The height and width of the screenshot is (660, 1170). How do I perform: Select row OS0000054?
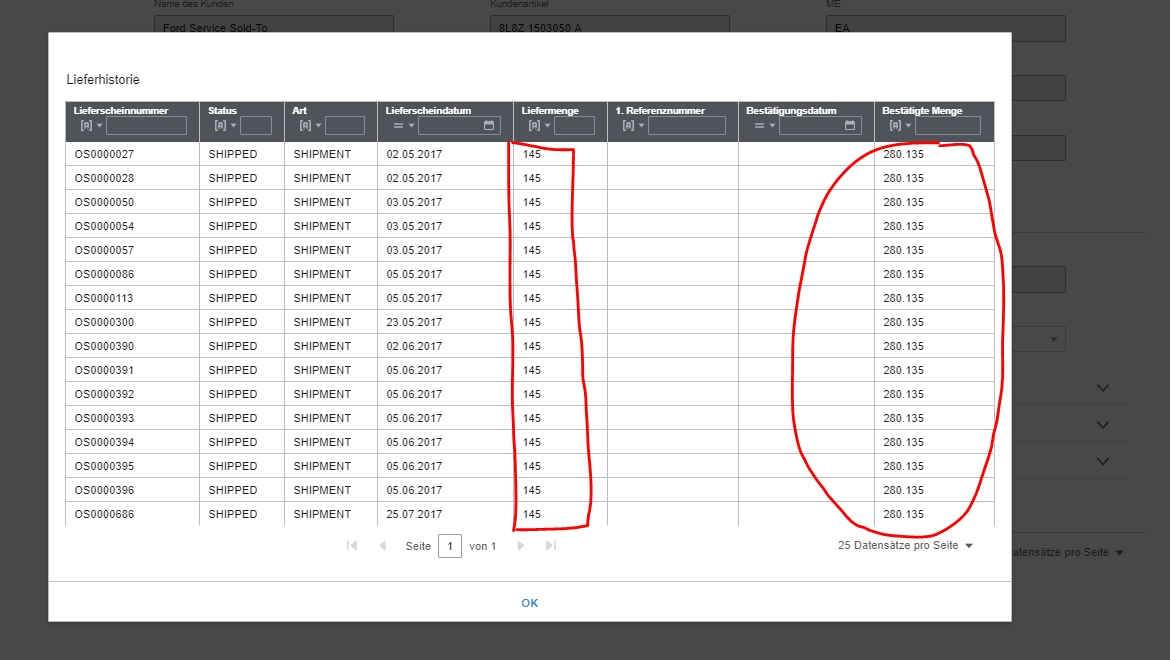coord(530,226)
